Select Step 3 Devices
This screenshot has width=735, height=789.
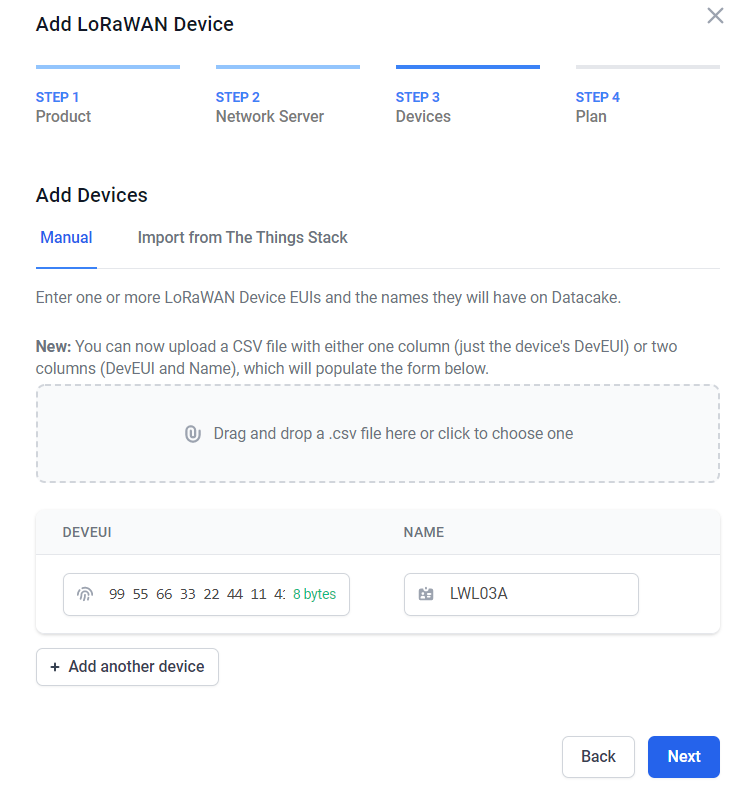423,107
